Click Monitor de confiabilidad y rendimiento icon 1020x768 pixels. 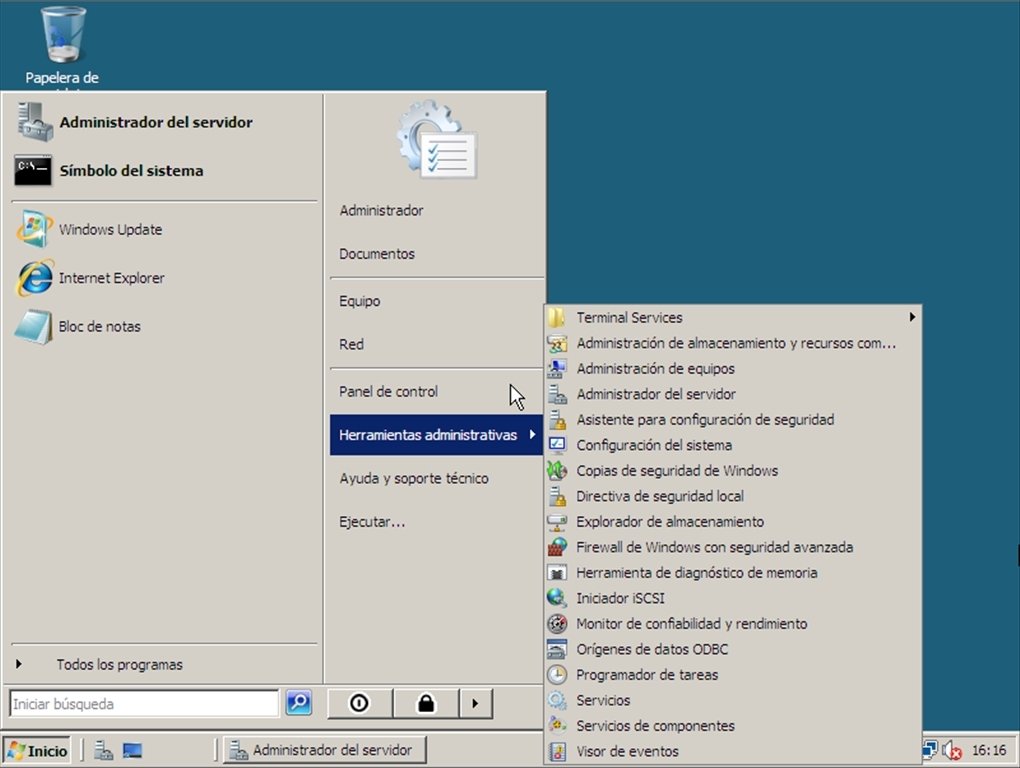point(557,623)
